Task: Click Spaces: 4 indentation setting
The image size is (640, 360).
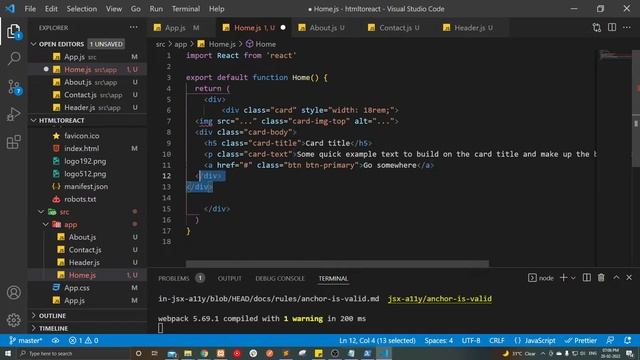Action: coord(438,340)
